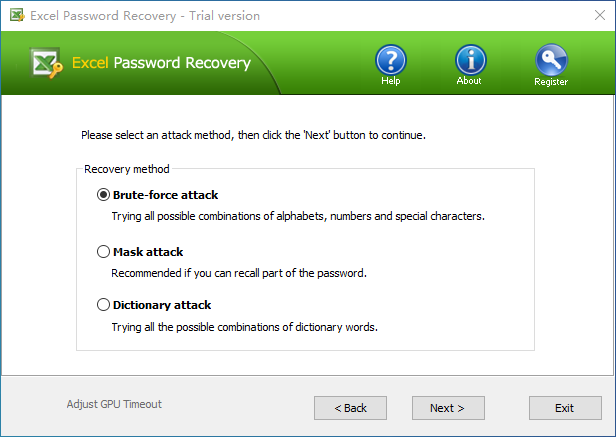Go to the previous step with Back

[x=350, y=408]
